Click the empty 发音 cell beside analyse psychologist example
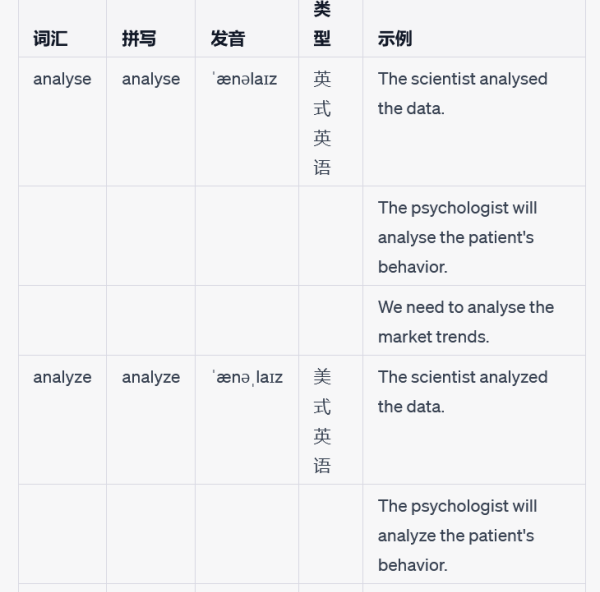Screen dimensions: 600x592 247,236
